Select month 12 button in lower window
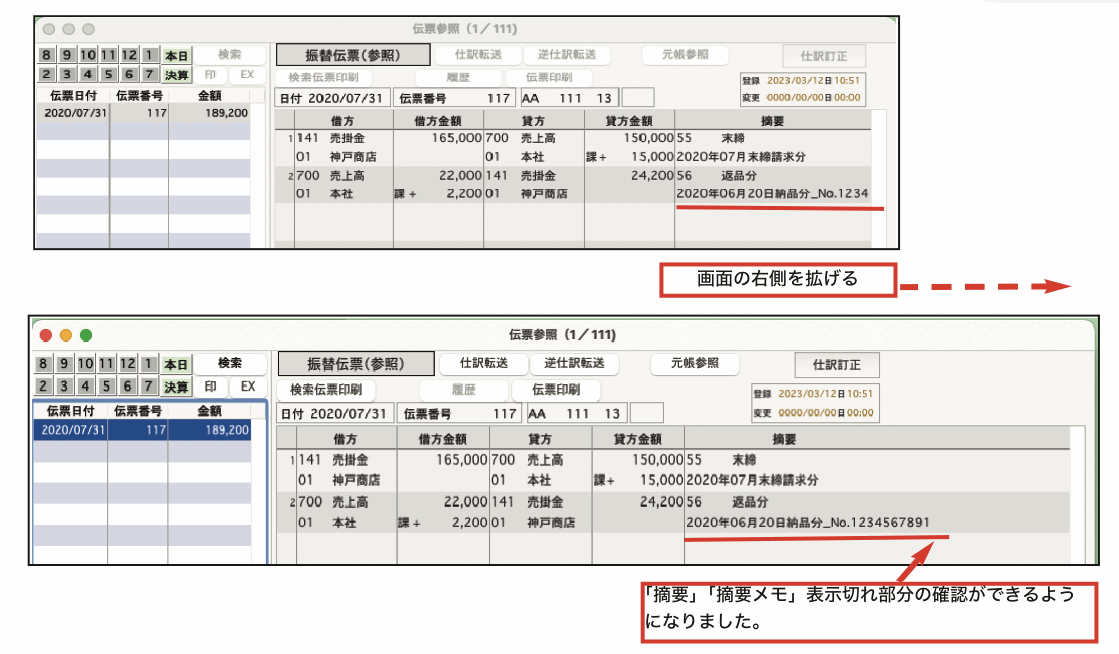Screen dimensions: 1119x654 (x=128, y=365)
